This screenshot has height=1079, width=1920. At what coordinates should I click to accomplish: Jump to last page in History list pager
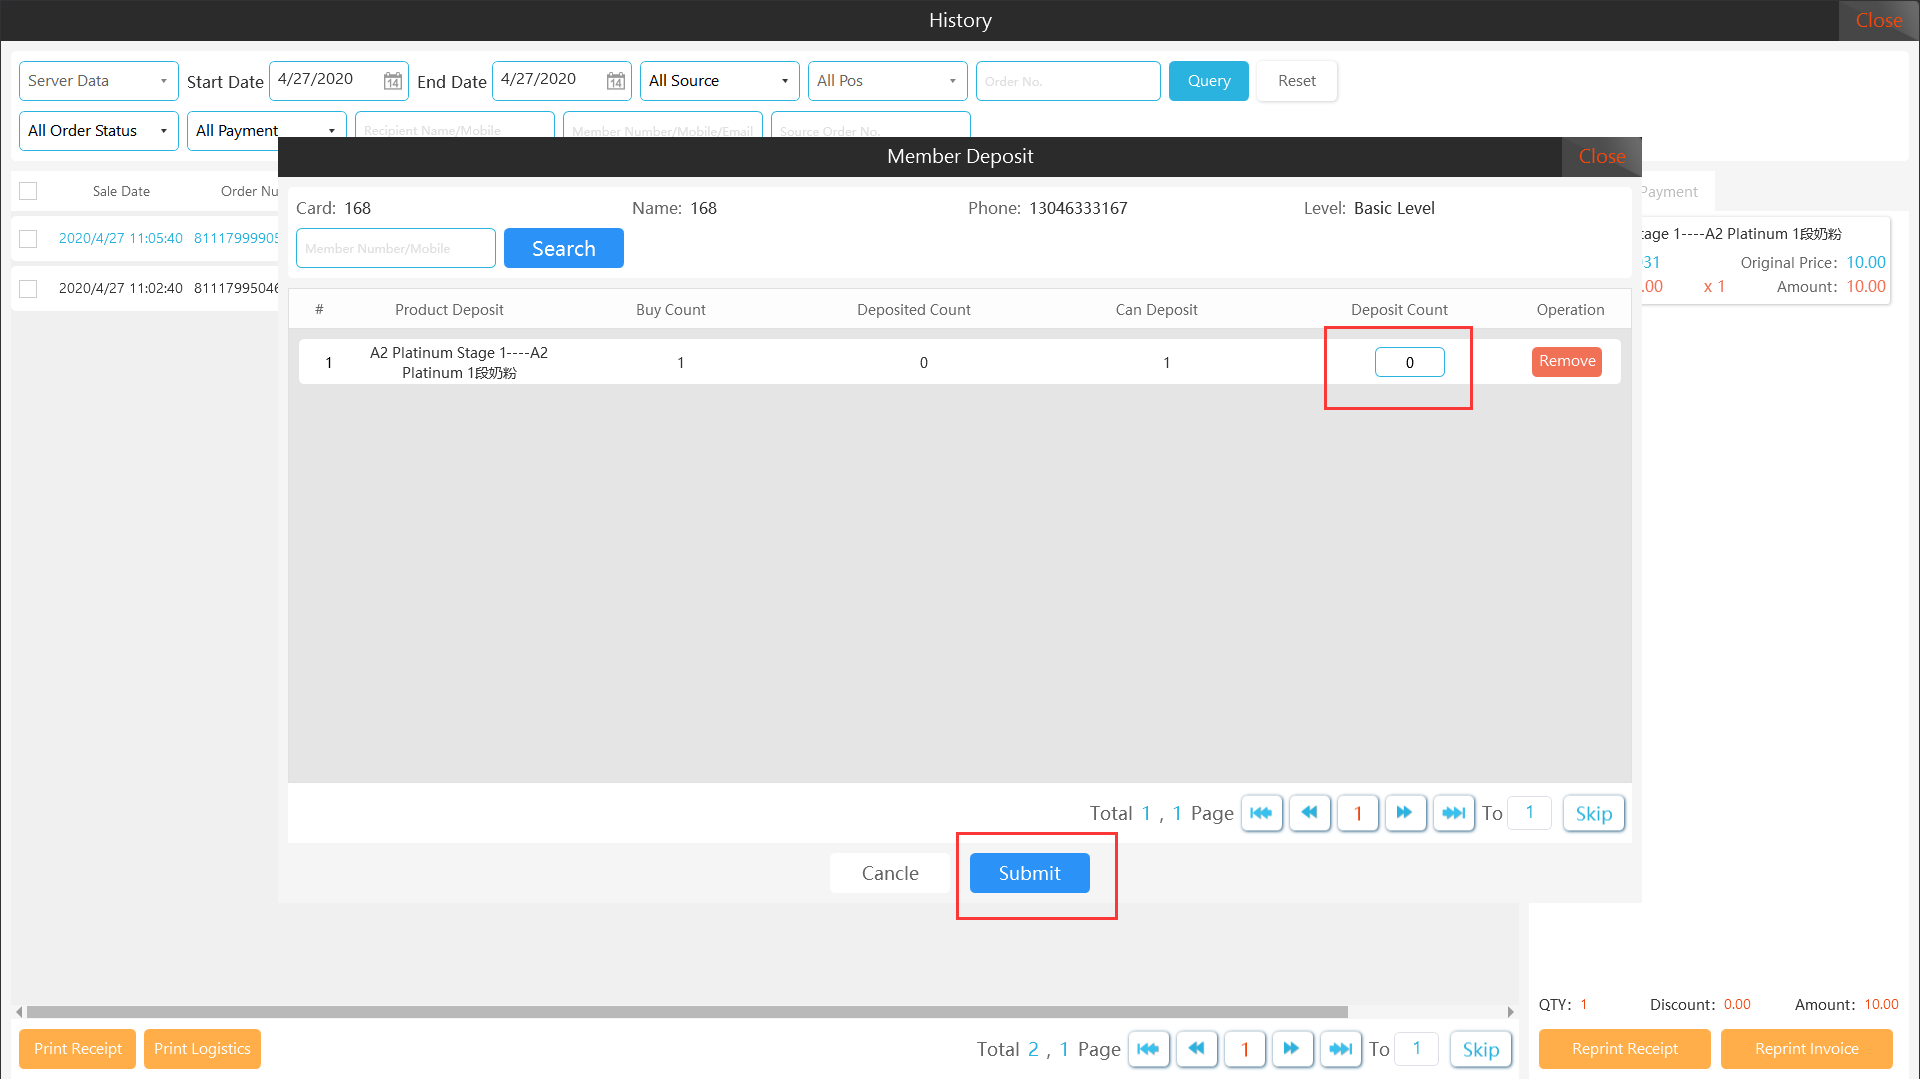click(1340, 1049)
